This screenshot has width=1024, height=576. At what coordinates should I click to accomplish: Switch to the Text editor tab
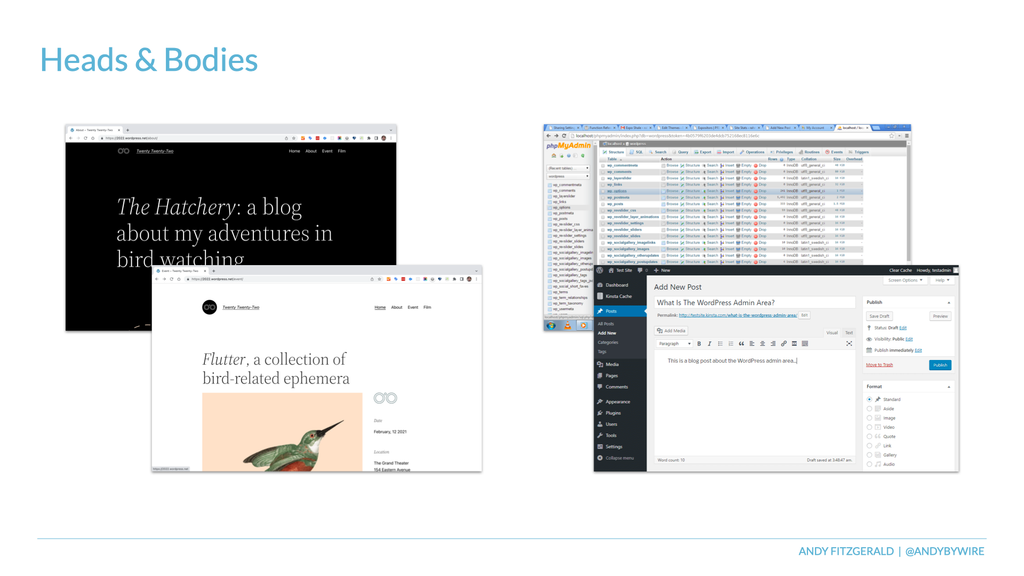(848, 332)
